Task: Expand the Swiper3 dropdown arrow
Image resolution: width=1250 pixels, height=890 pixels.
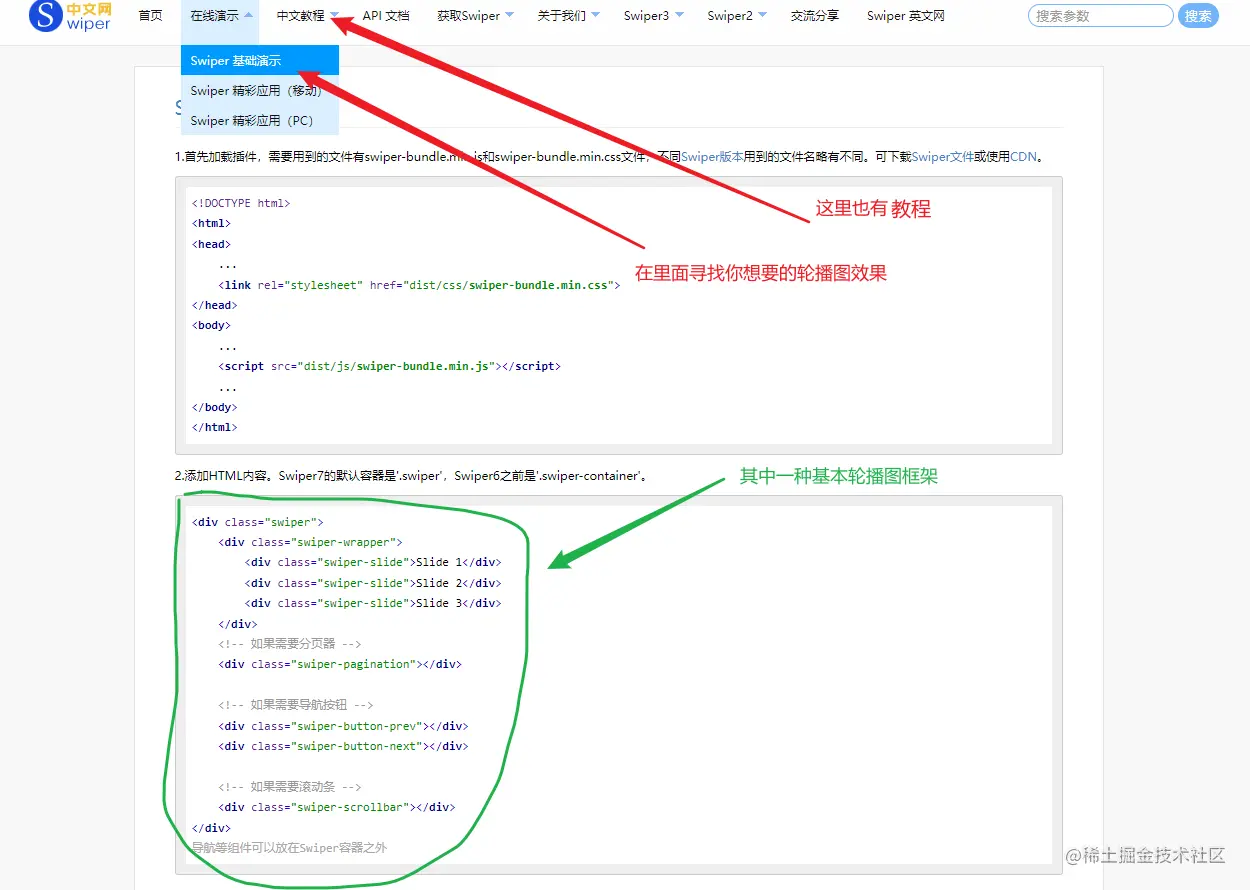Action: [680, 15]
